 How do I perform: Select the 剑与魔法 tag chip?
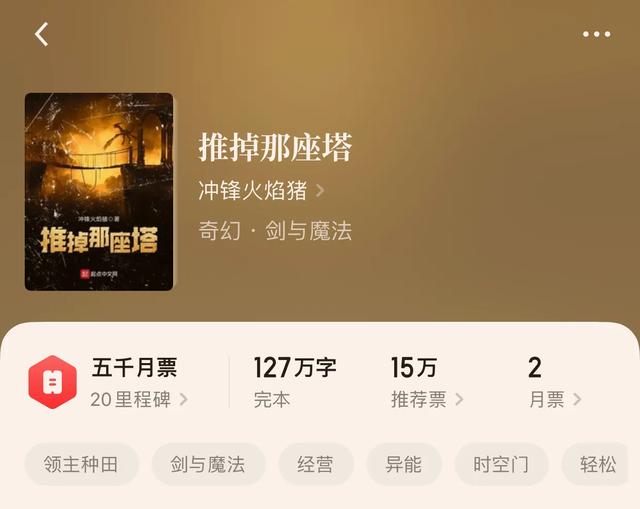click(x=208, y=465)
